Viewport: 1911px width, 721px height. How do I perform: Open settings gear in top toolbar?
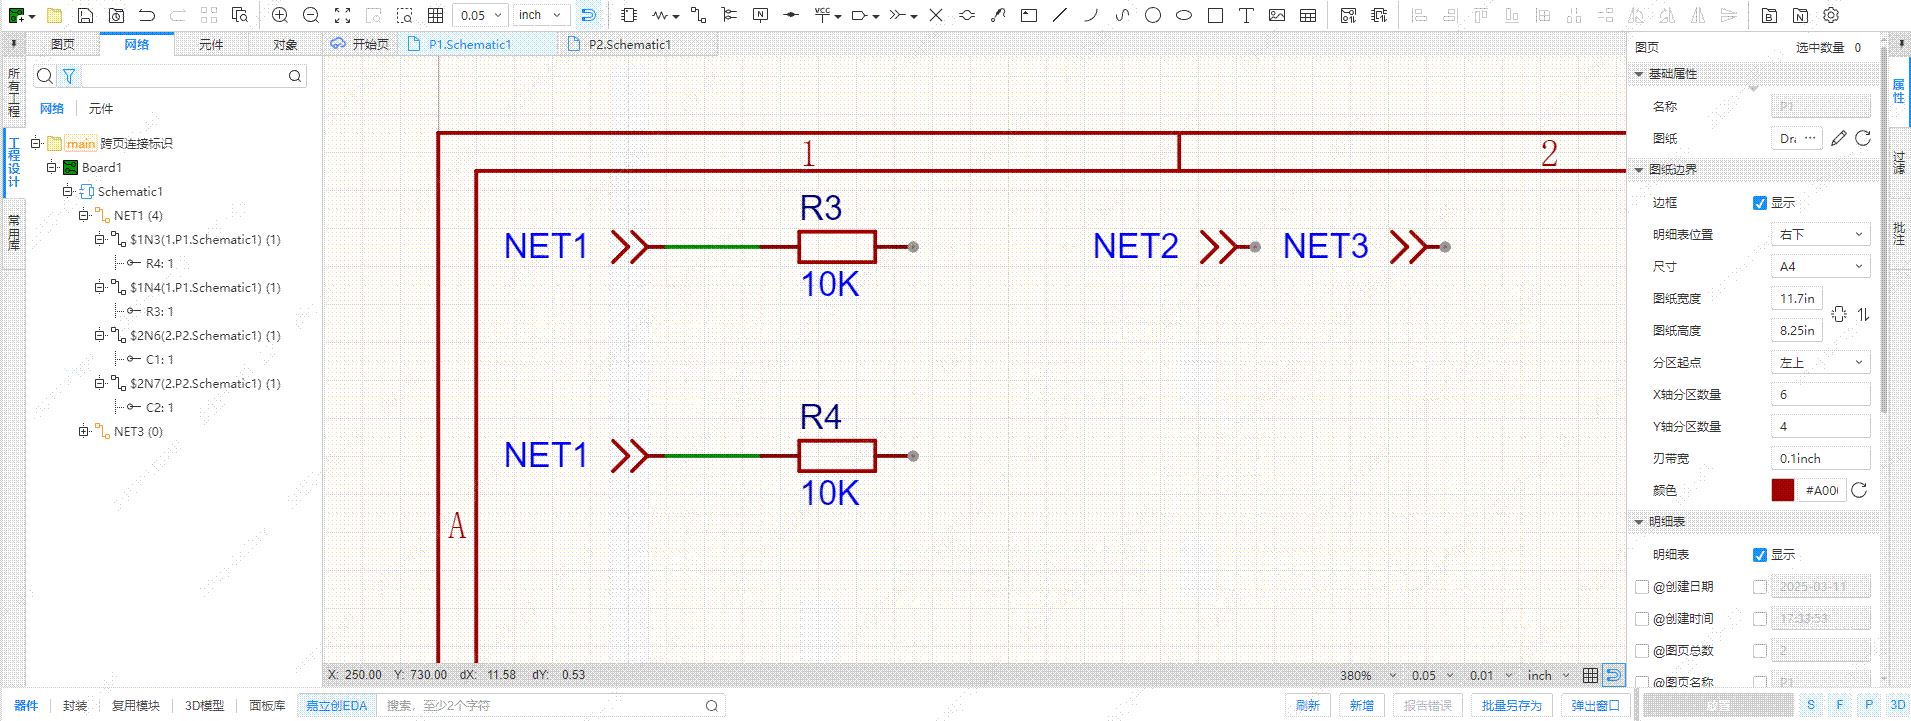click(1831, 15)
